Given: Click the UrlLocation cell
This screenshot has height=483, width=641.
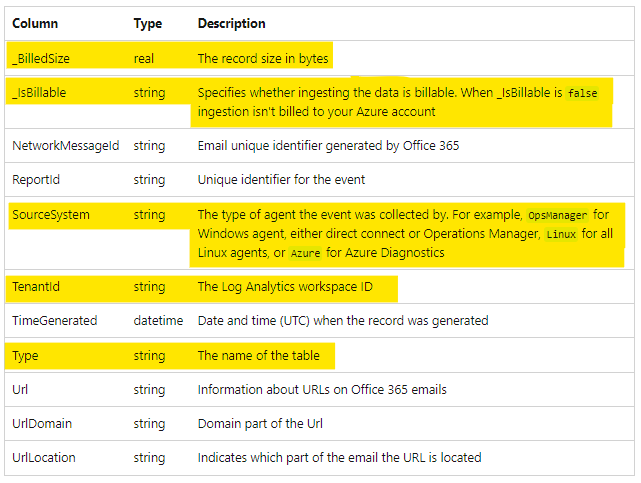Looking at the screenshot, I should [x=44, y=458].
